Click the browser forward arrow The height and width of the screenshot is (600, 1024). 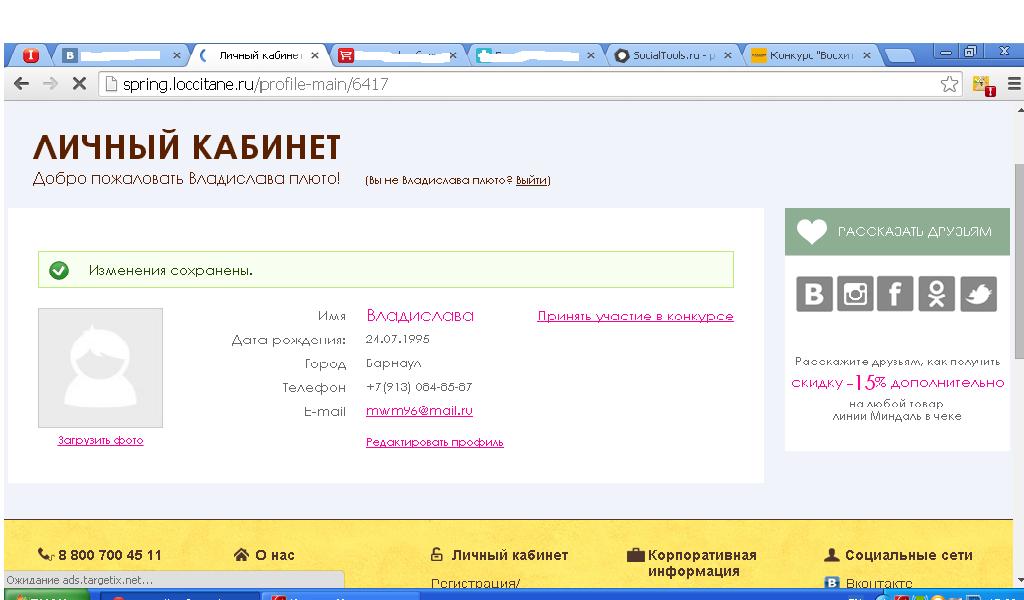[50, 84]
